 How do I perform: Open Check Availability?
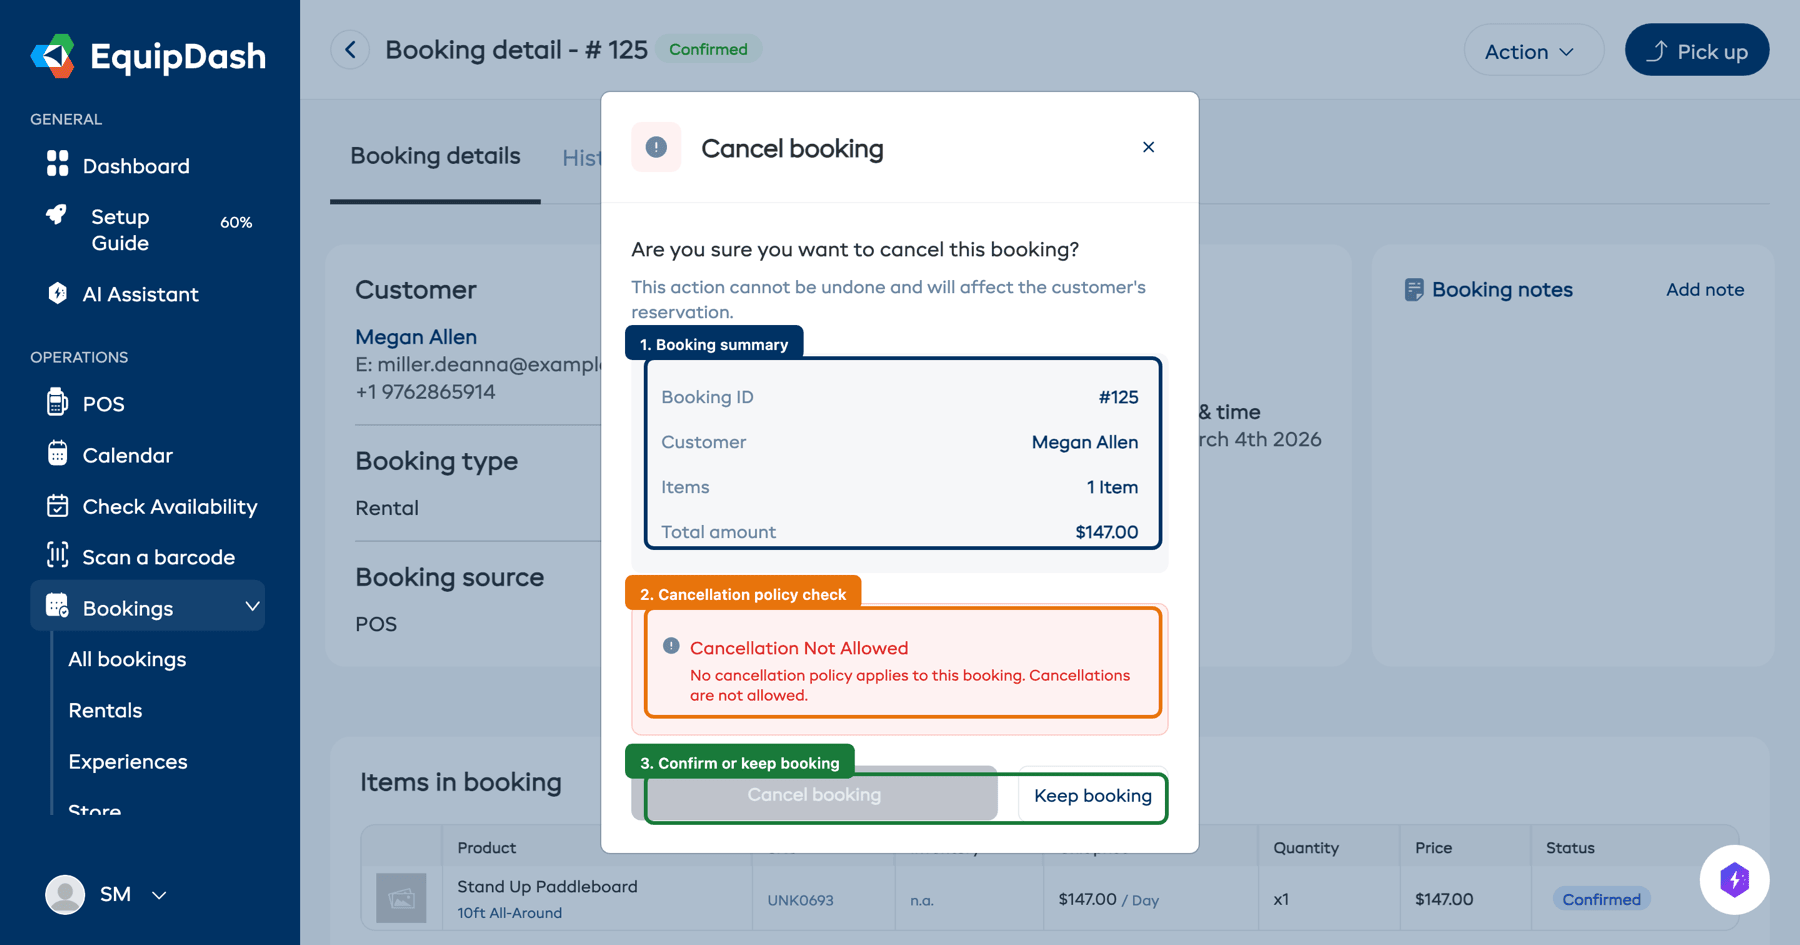[x=58, y=506]
